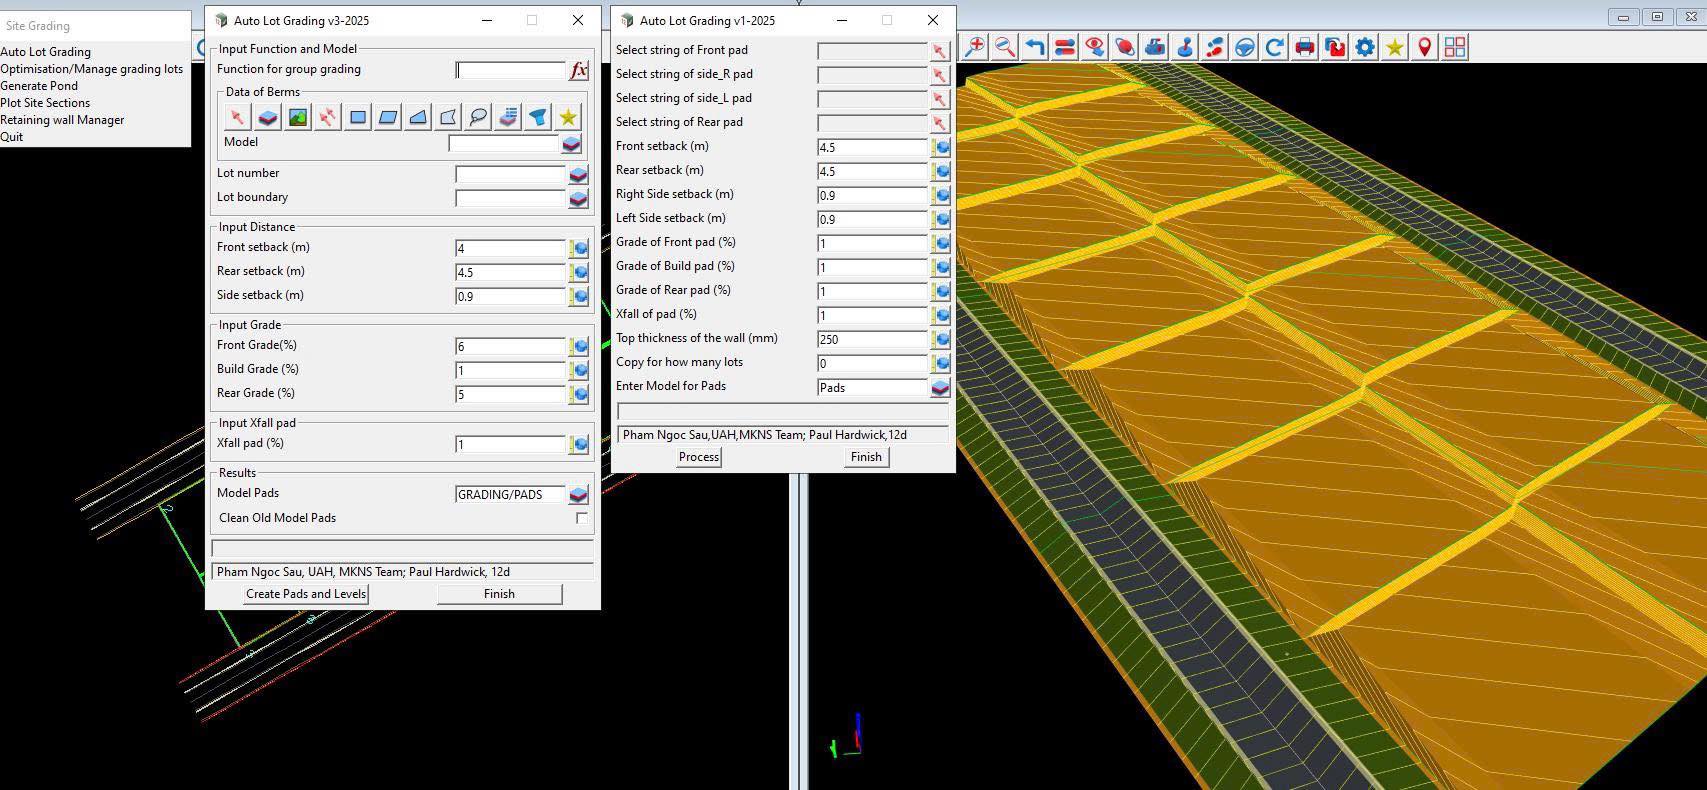Click Function for group grading input field
Screen dimensions: 1707x790
(x=510, y=70)
